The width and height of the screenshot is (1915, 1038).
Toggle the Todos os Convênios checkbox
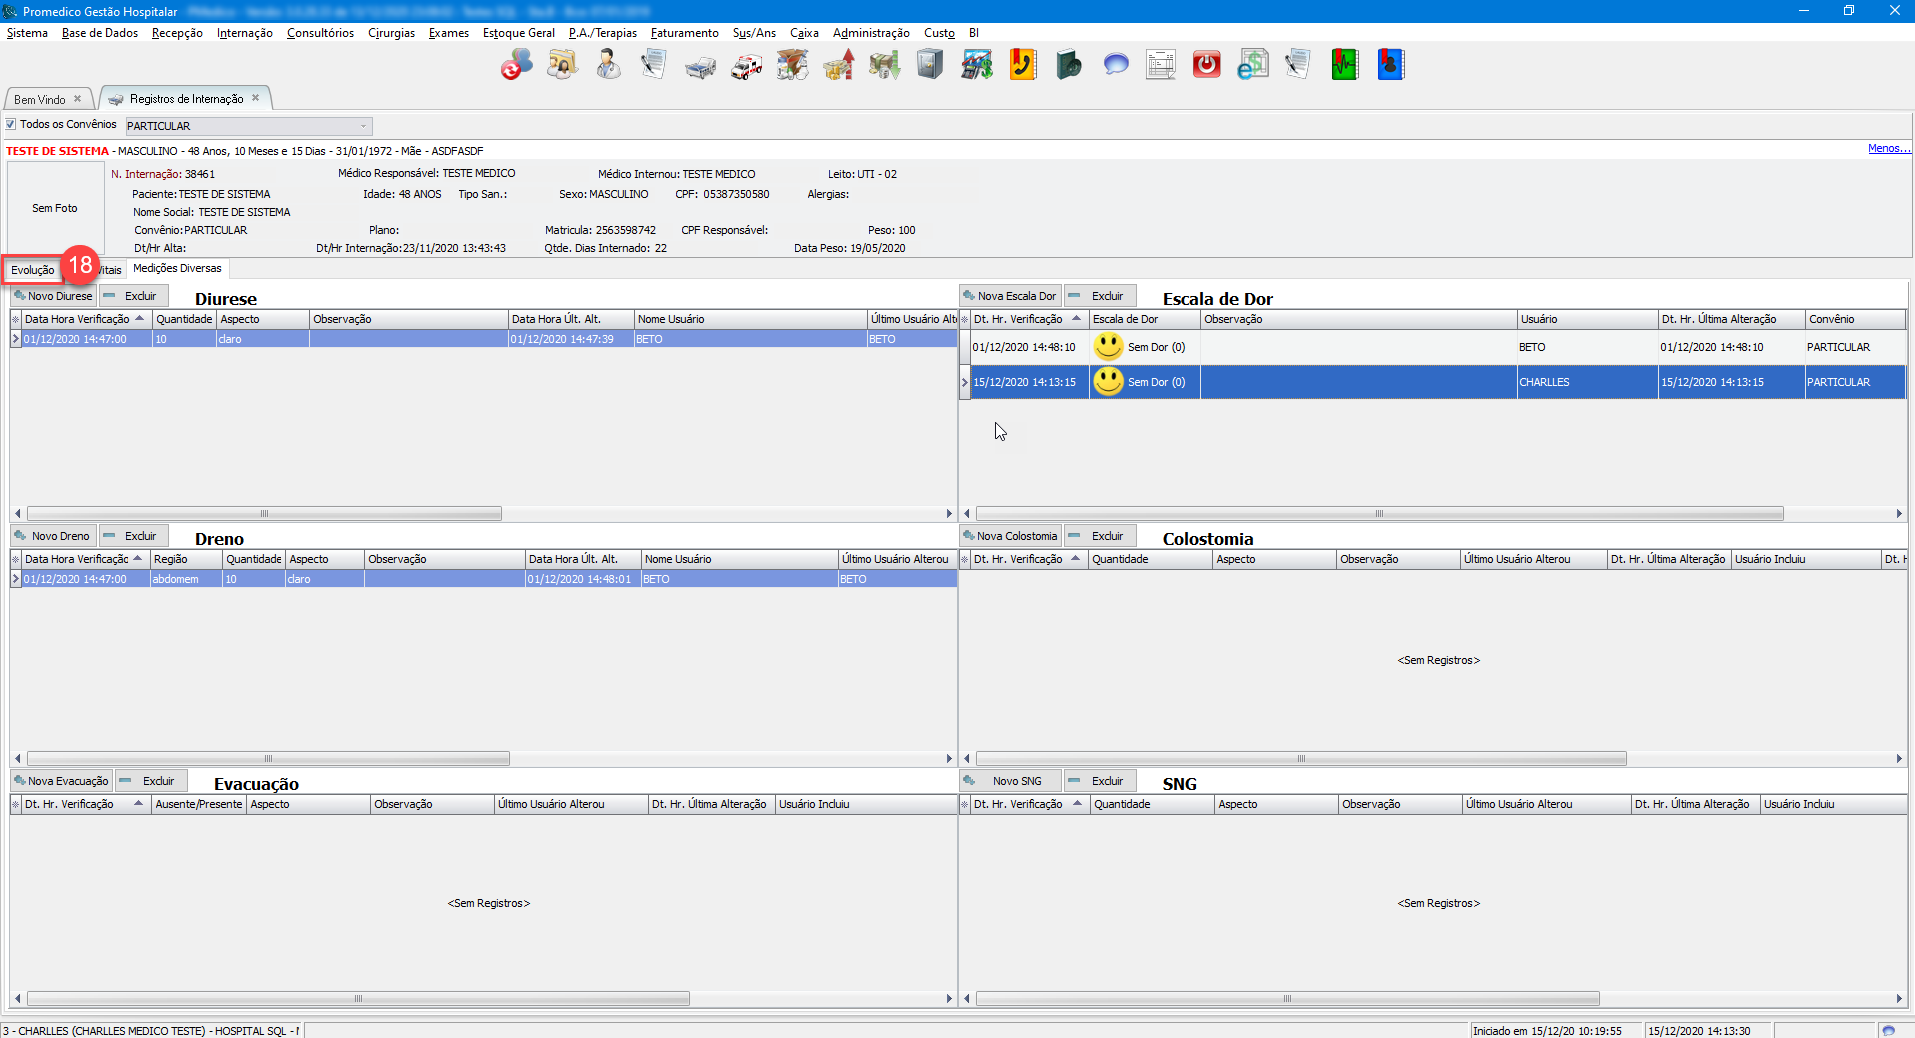(12, 125)
